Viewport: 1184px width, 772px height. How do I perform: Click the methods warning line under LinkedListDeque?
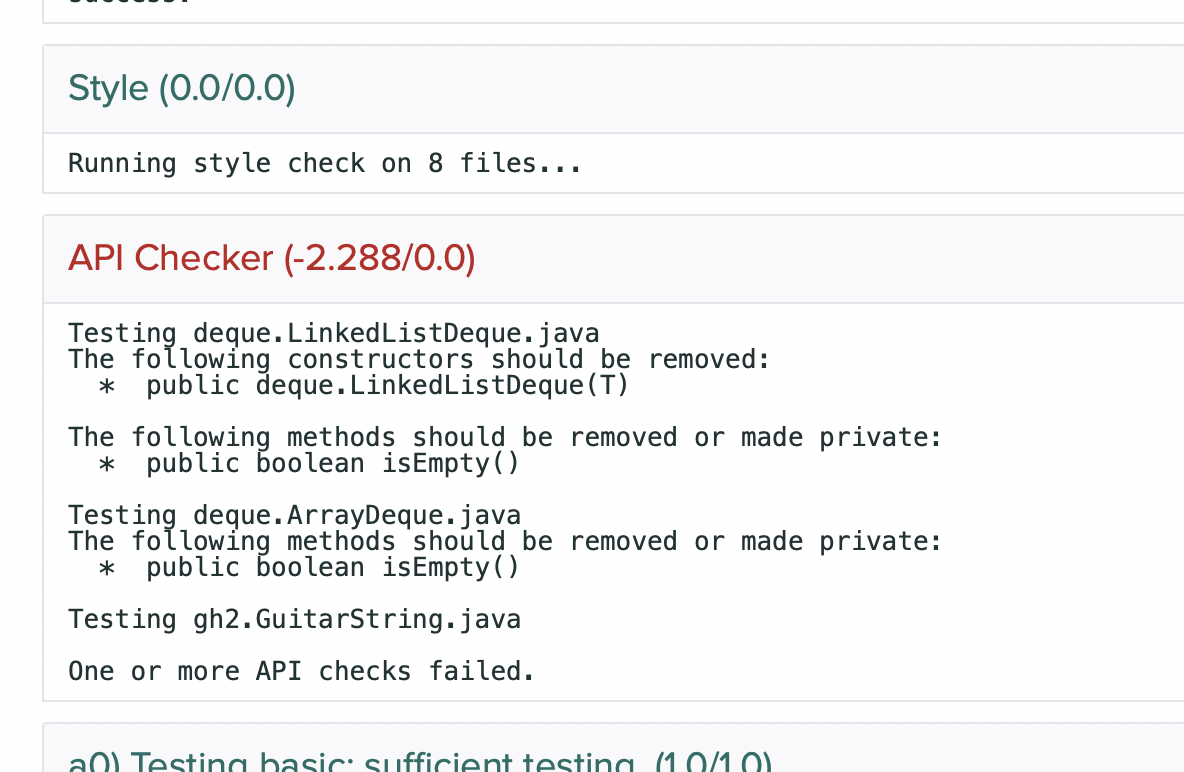click(505, 437)
